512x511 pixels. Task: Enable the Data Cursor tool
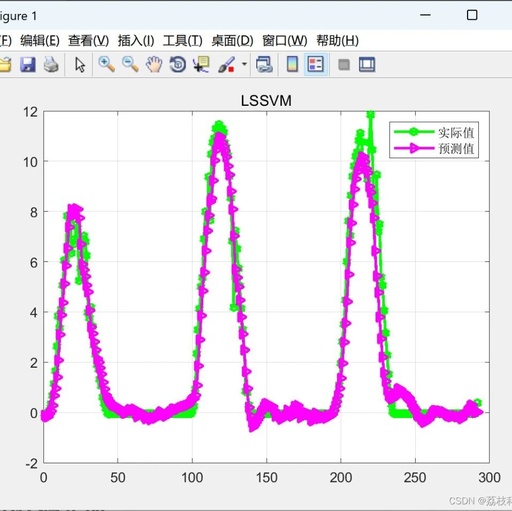click(201, 64)
